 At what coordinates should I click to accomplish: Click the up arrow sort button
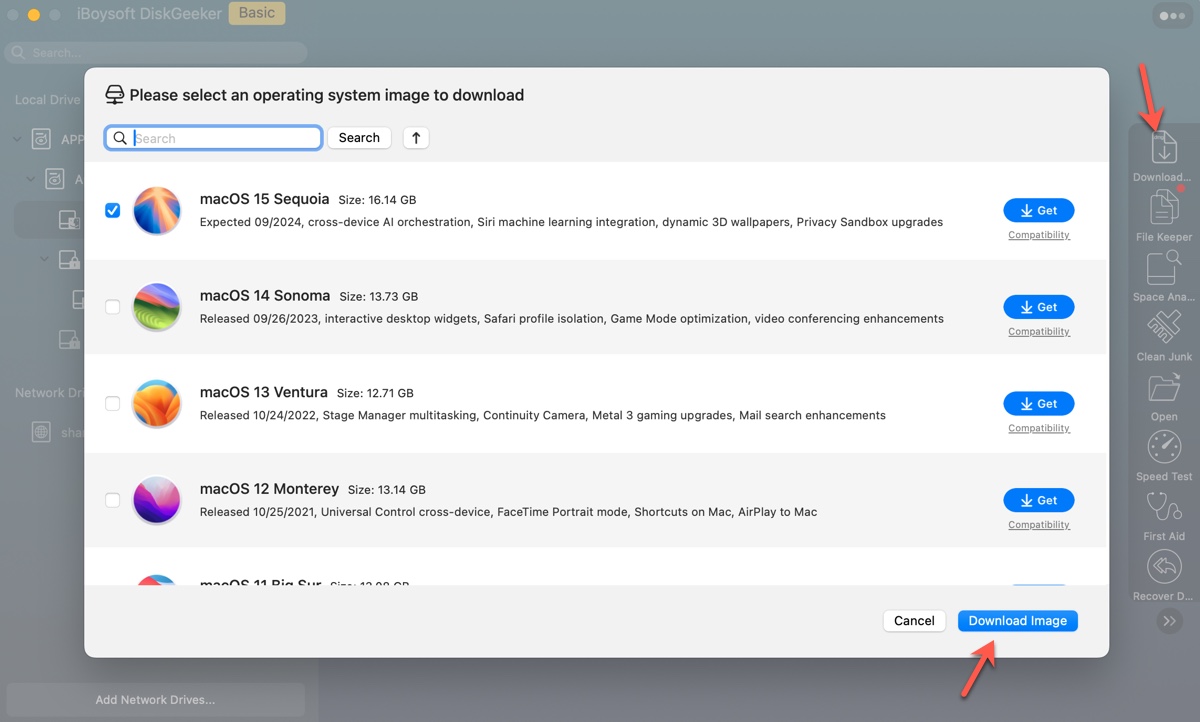416,138
